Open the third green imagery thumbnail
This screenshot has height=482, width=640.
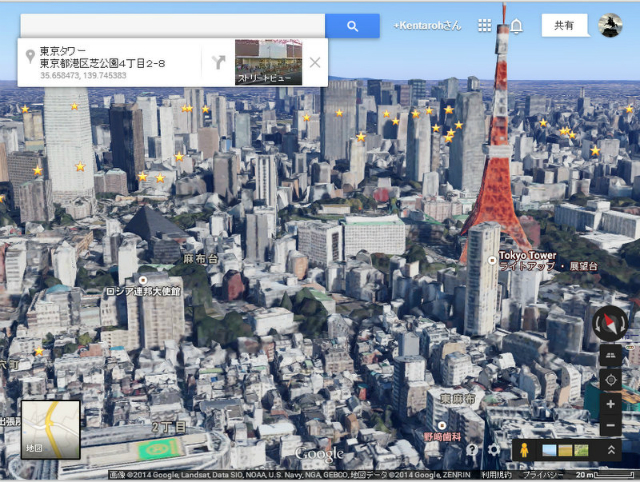pos(581,450)
